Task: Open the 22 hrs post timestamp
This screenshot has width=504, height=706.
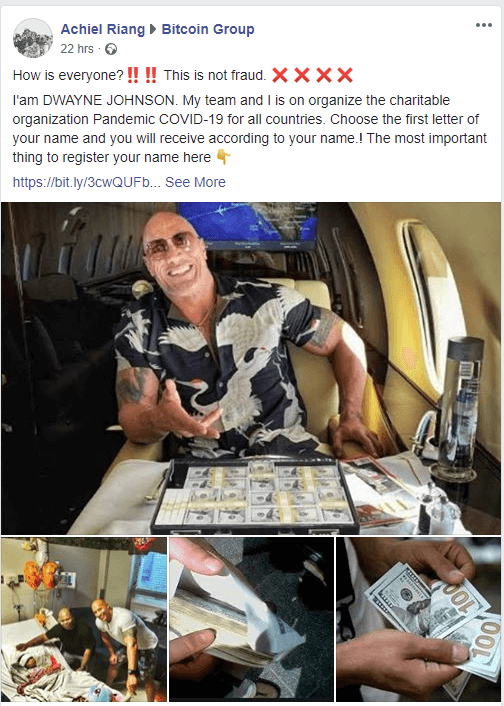Action: [77, 49]
